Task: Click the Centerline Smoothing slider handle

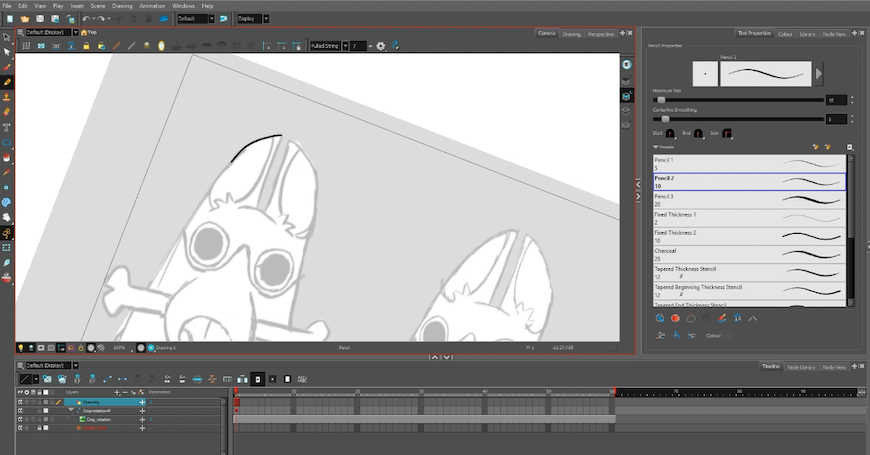Action: [x=665, y=119]
